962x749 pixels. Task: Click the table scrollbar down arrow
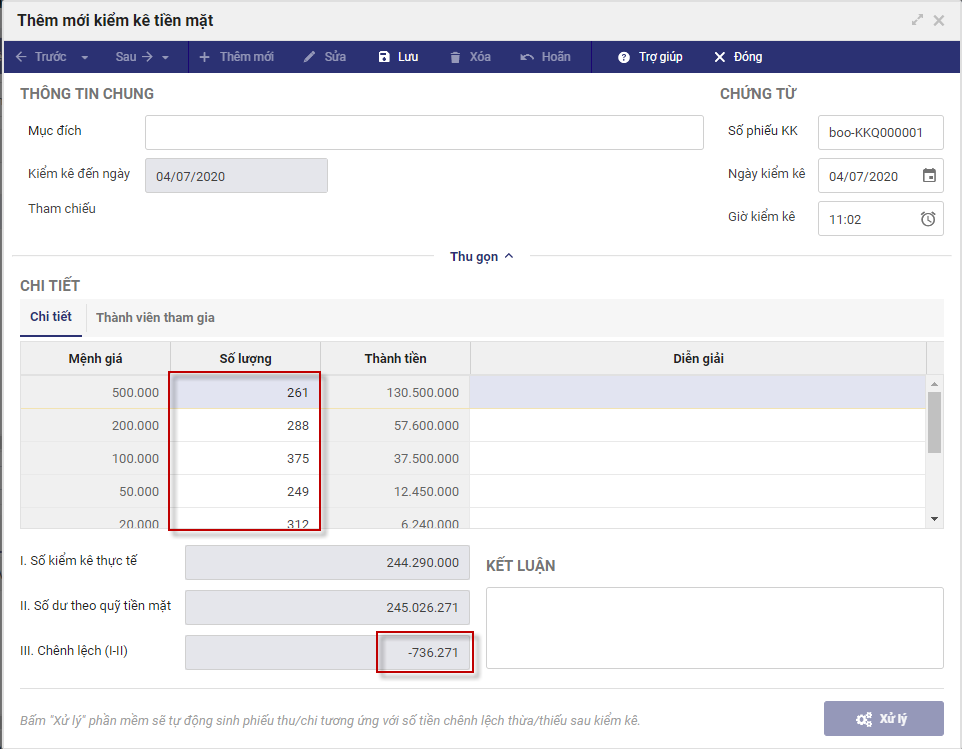tap(934, 519)
